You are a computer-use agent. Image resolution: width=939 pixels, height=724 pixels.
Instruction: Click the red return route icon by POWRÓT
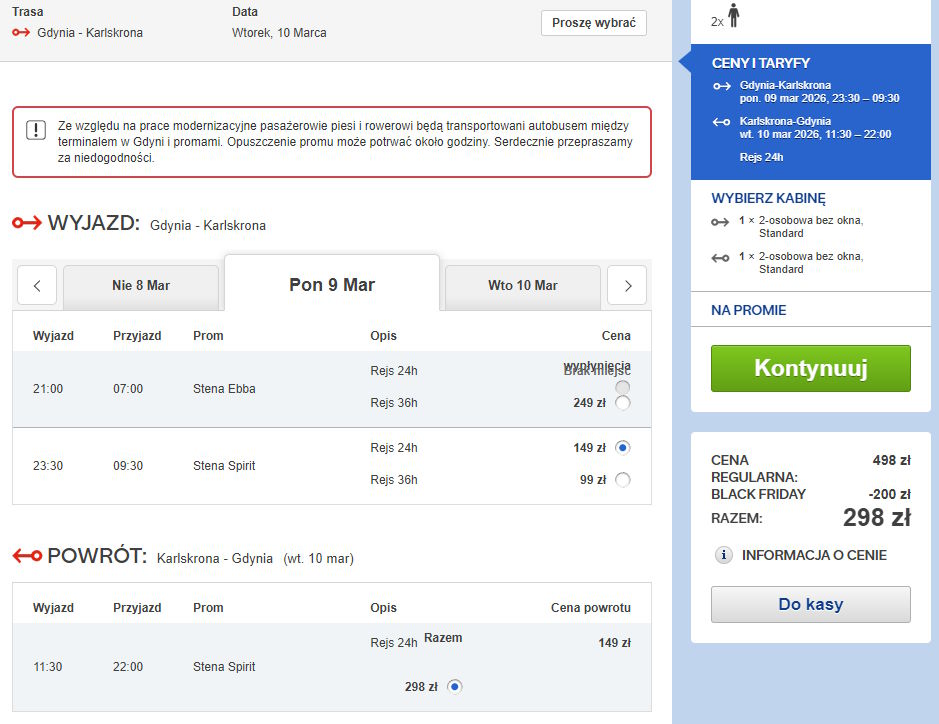tap(27, 556)
